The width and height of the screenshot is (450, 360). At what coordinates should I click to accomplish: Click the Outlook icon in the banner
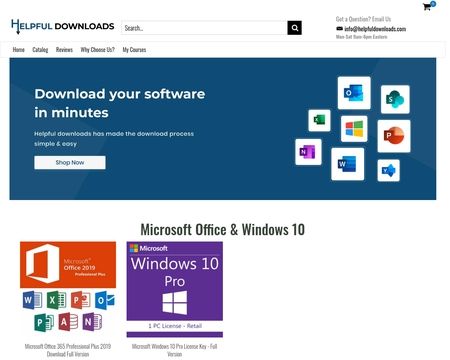click(354, 93)
